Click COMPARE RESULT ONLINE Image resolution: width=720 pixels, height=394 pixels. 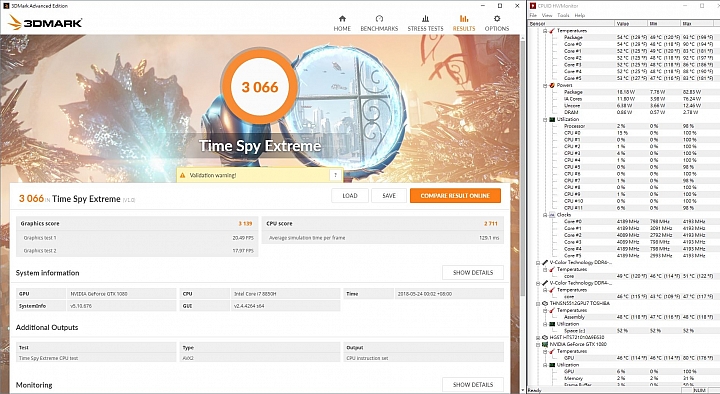[455, 196]
